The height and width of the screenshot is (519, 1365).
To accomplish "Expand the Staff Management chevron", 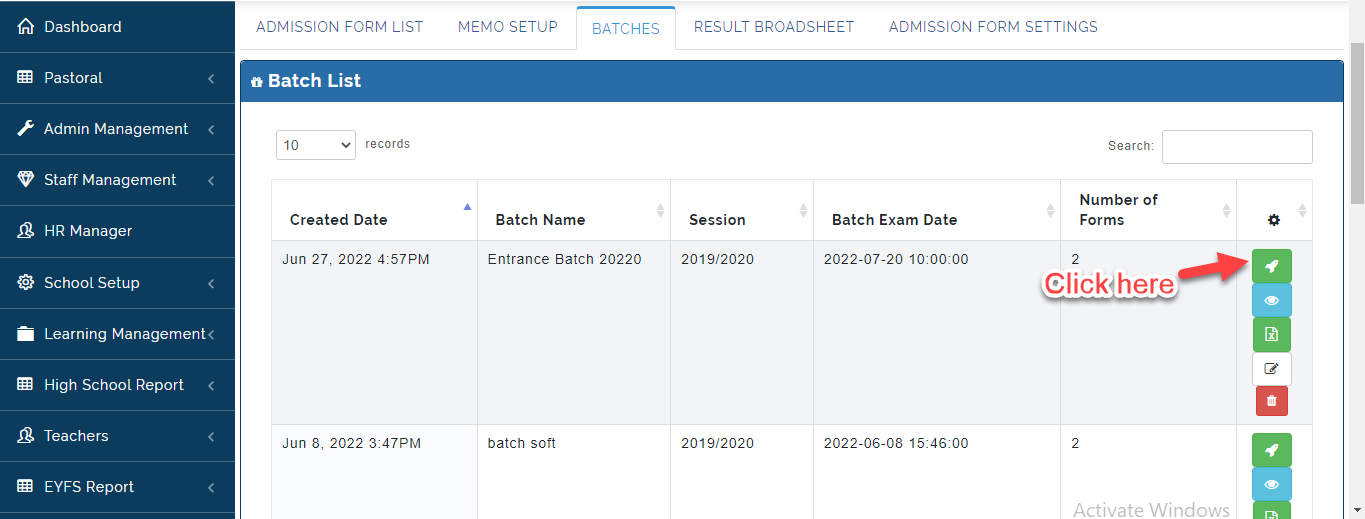I will (211, 180).
